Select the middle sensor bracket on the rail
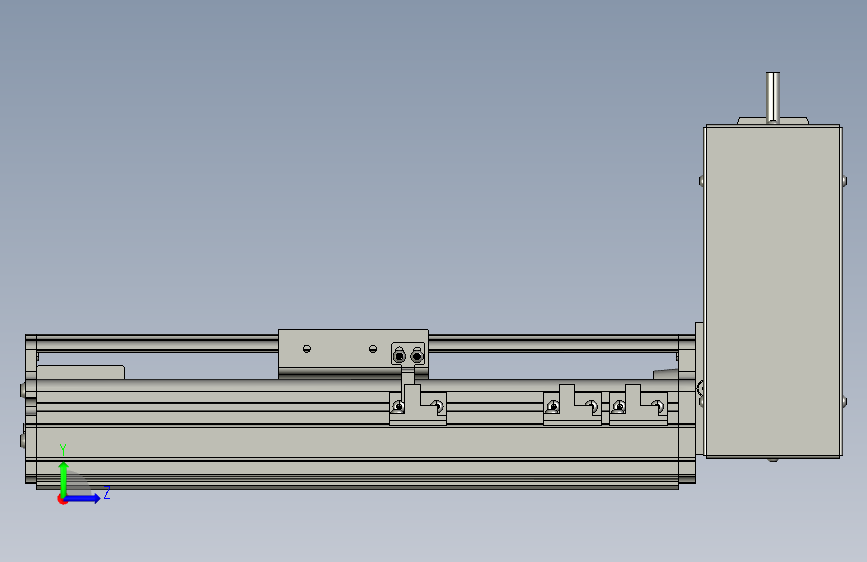Image resolution: width=867 pixels, height=562 pixels. point(572,405)
